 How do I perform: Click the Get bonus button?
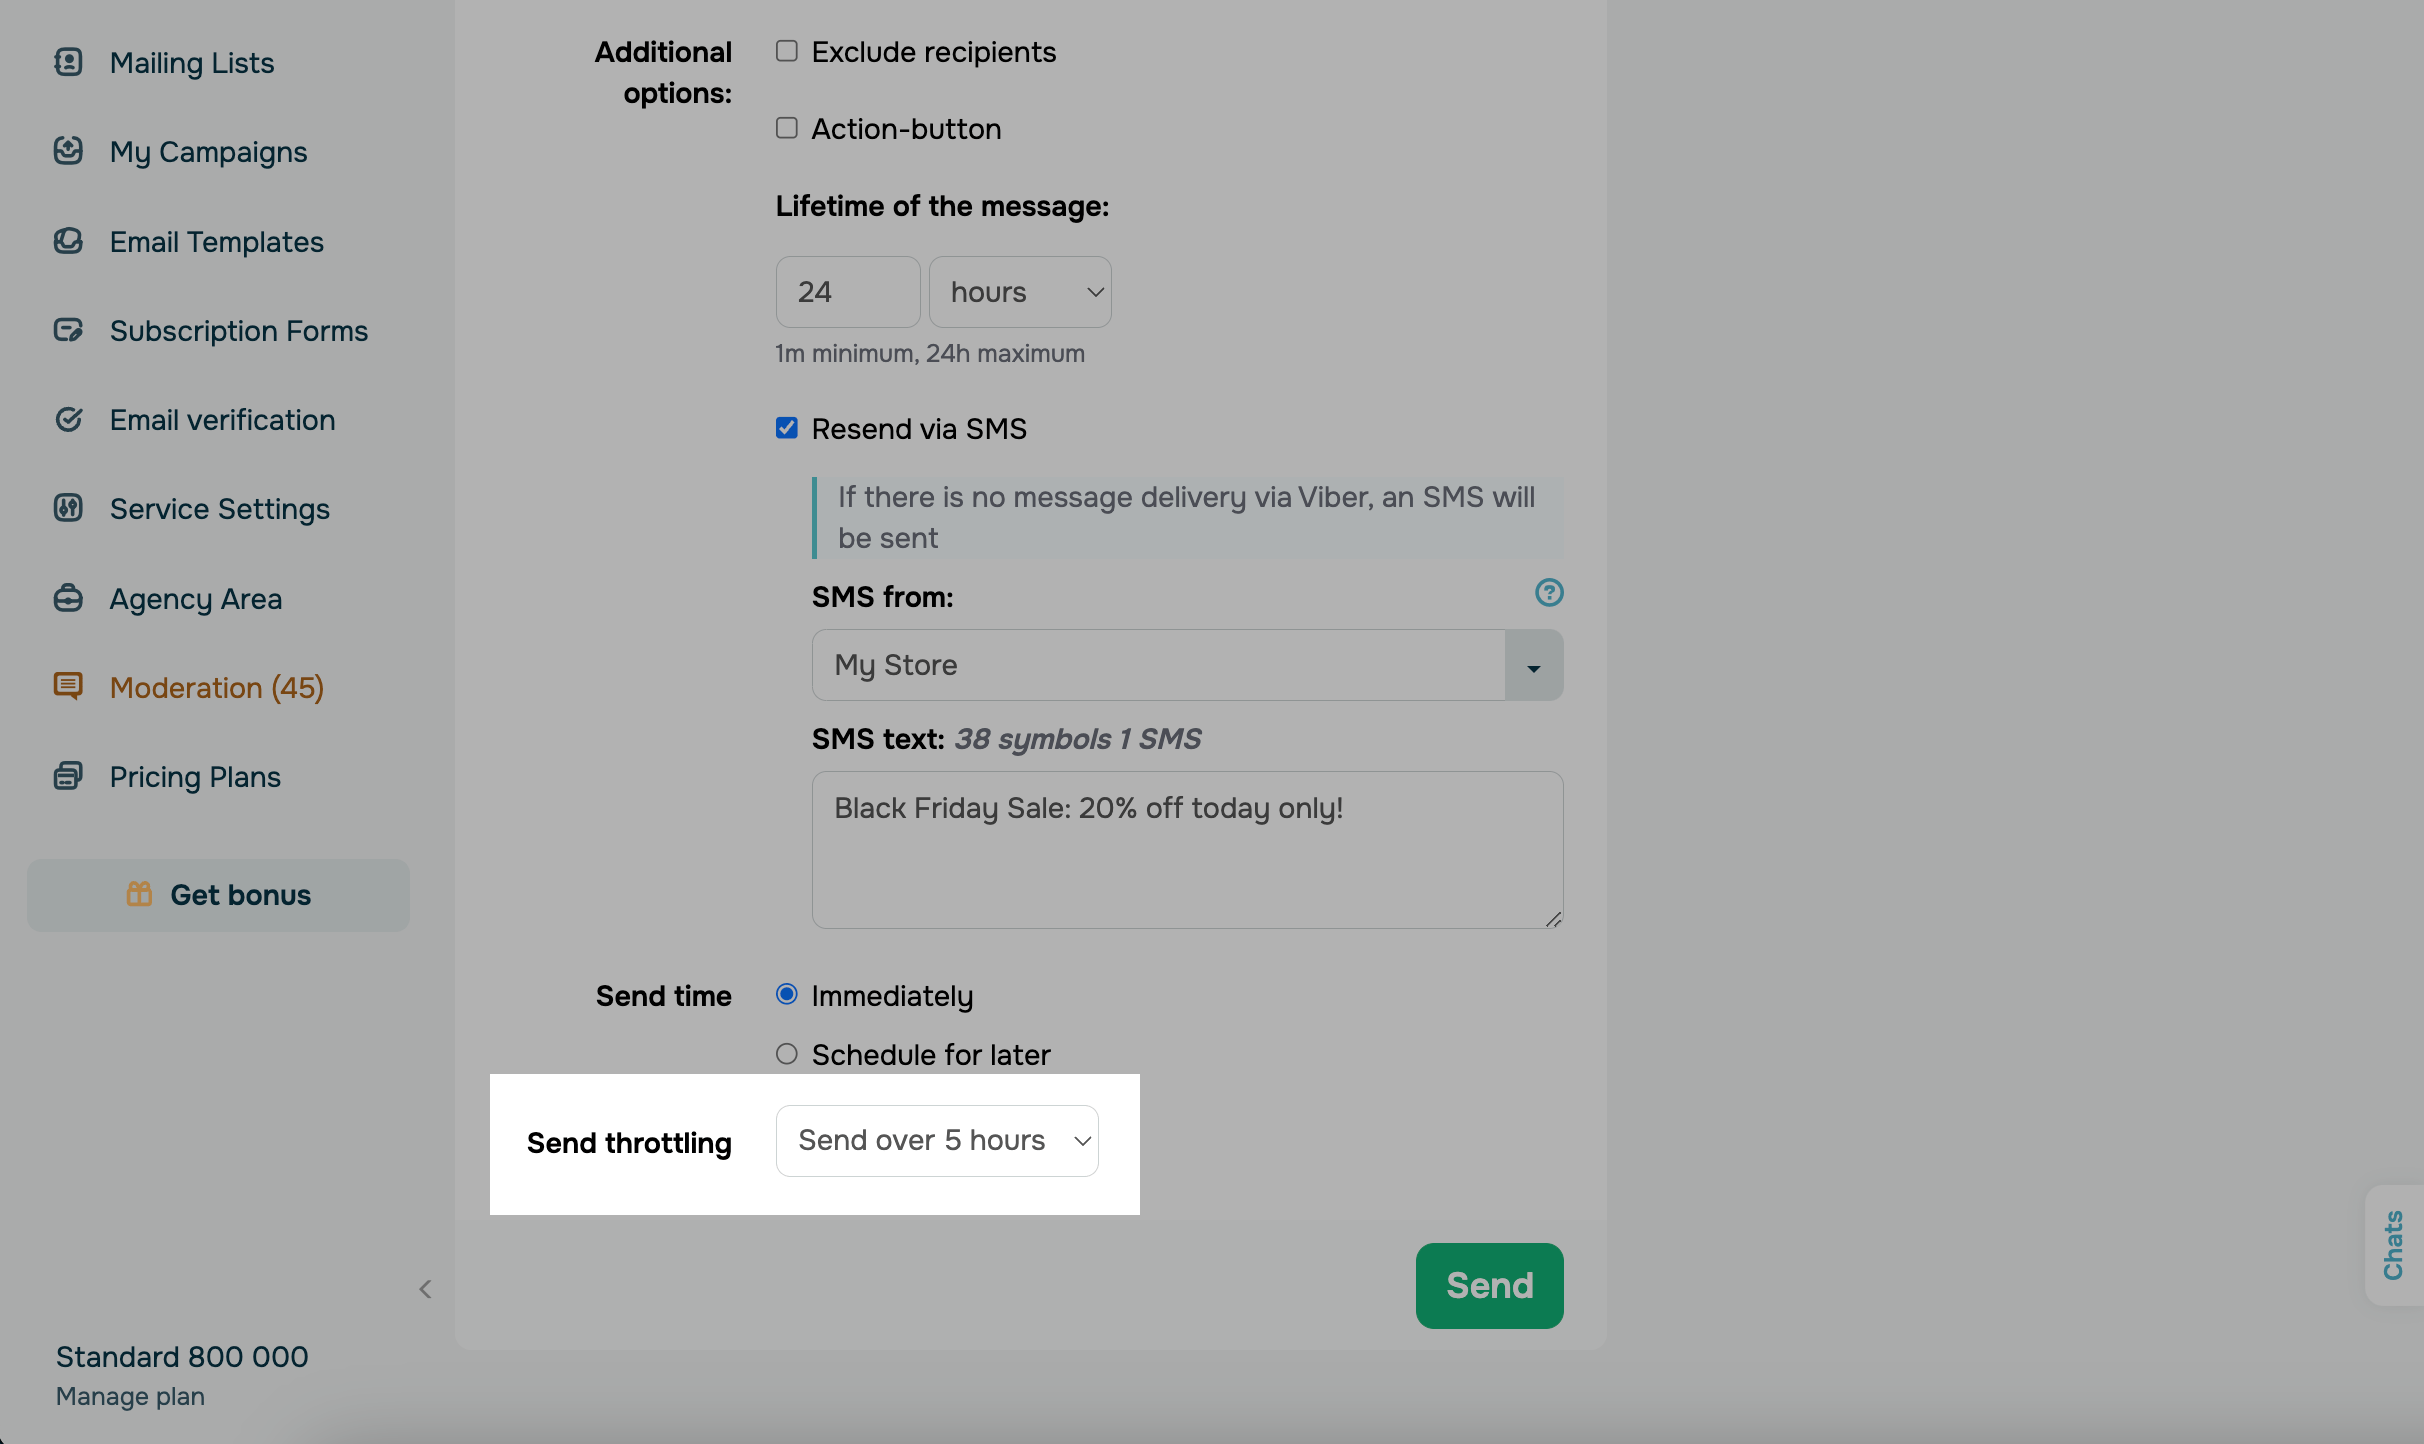pos(218,895)
